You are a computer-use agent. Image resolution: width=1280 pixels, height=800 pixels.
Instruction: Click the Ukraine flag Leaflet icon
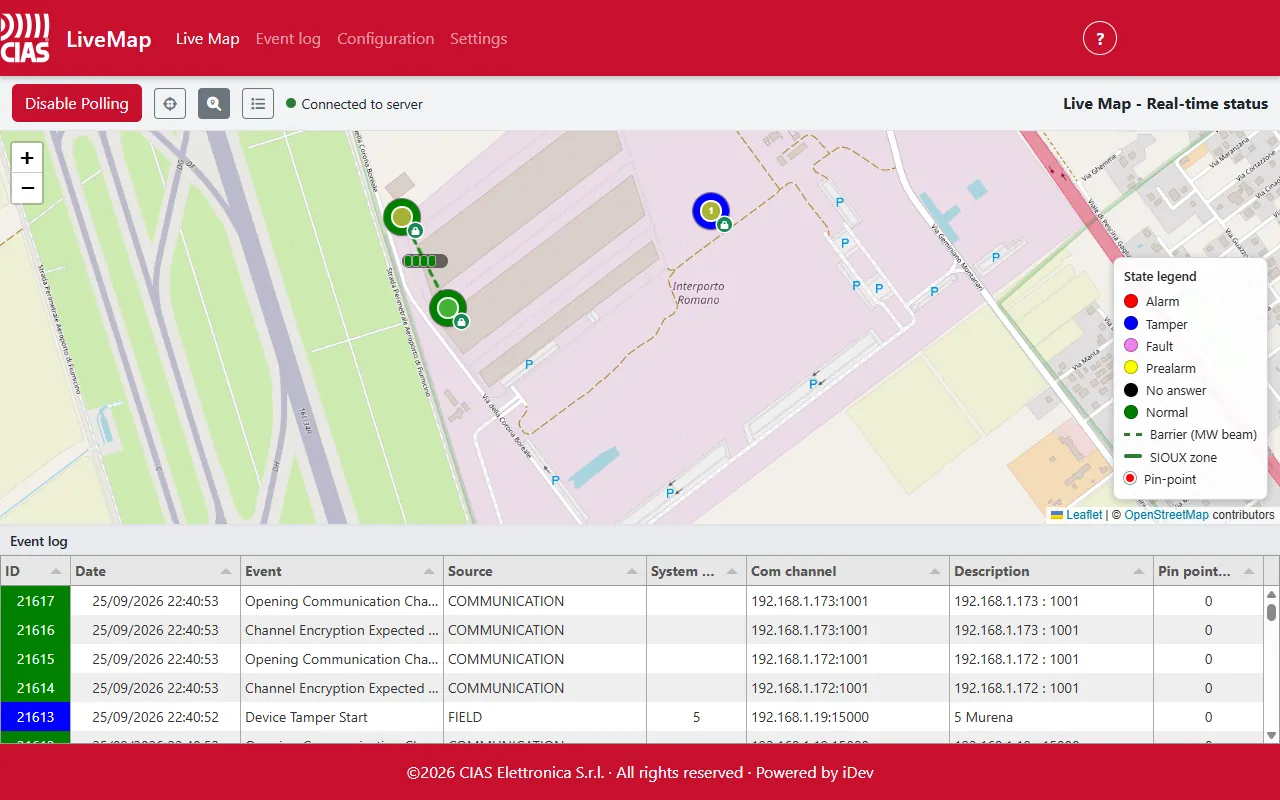point(1057,515)
